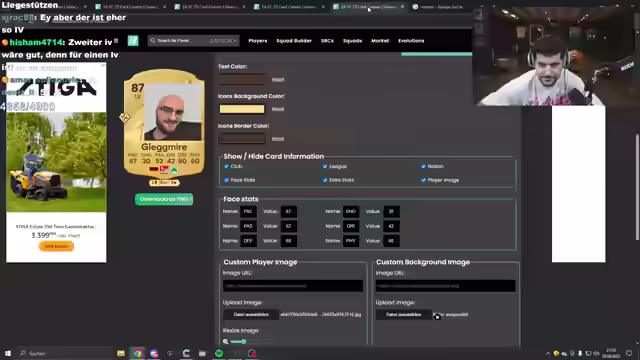Screen dimensions: 640x360
Task: Open the Evolutions menu
Action: 411,41
